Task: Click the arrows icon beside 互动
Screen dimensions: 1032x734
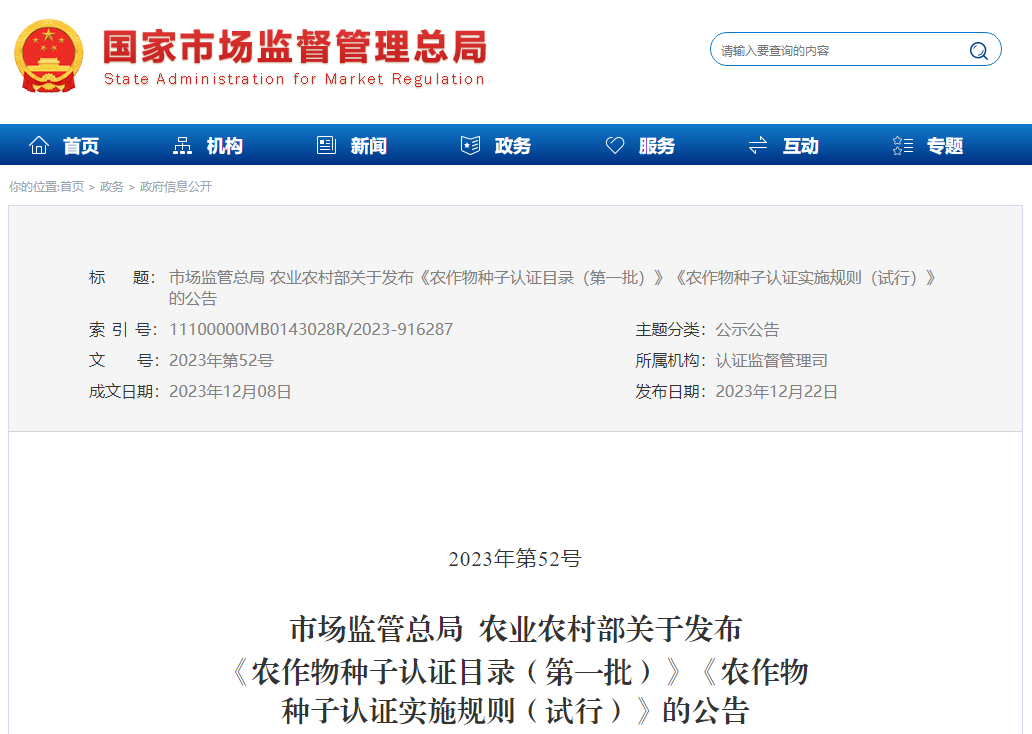Action: pyautogui.click(x=757, y=144)
